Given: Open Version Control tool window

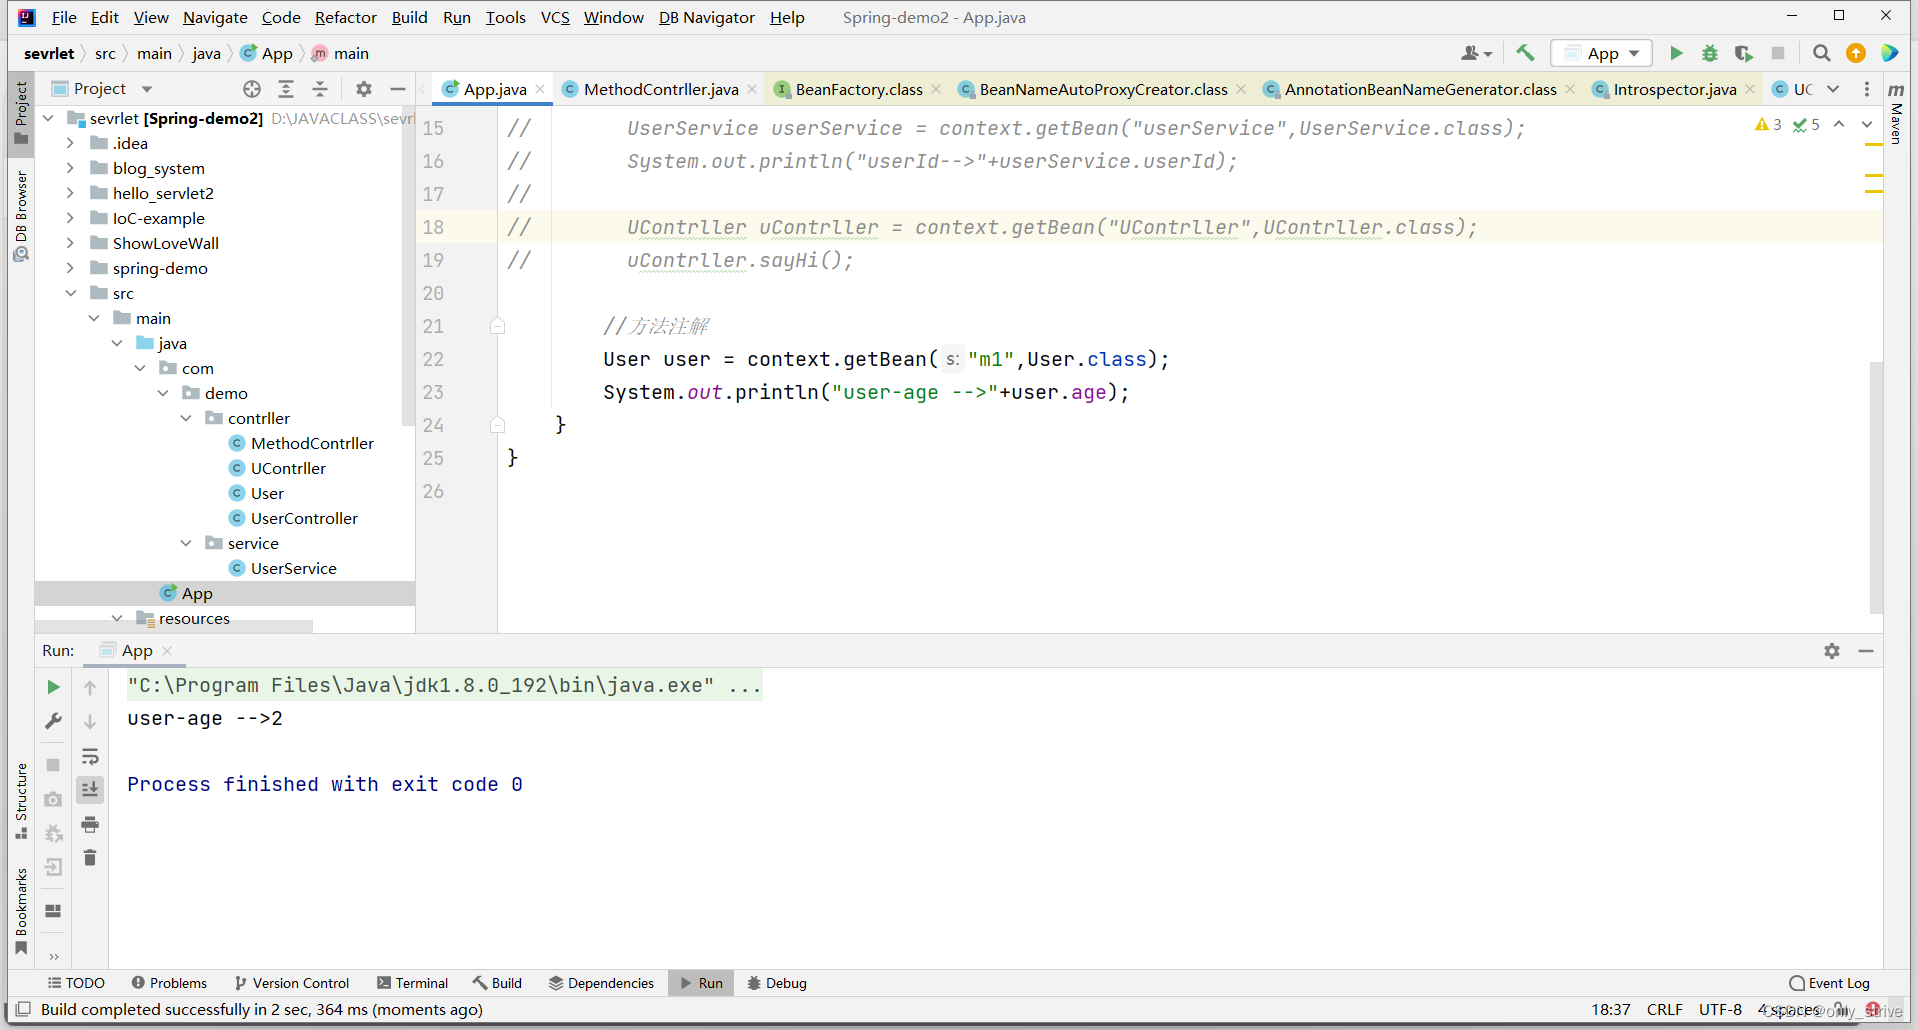Looking at the screenshot, I should [291, 983].
